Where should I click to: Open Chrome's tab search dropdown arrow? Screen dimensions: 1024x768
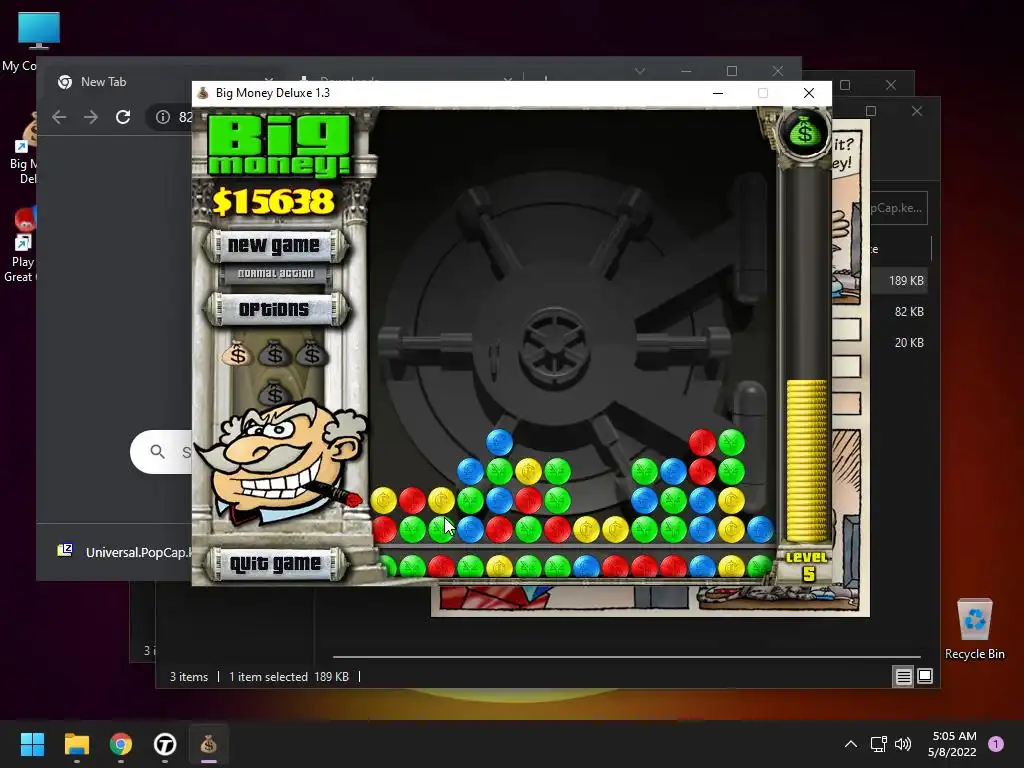(640, 71)
